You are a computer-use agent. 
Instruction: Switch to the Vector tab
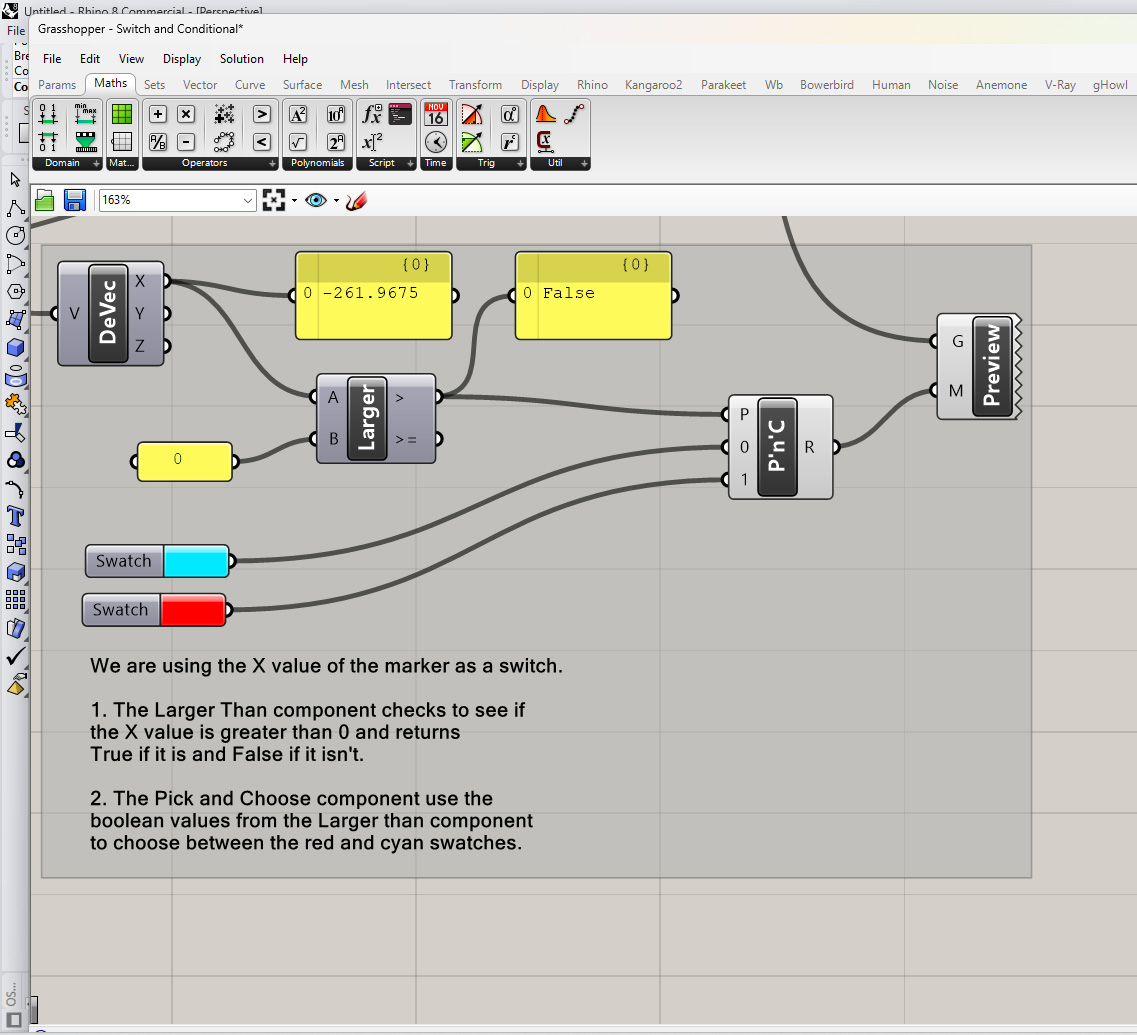tap(200, 85)
